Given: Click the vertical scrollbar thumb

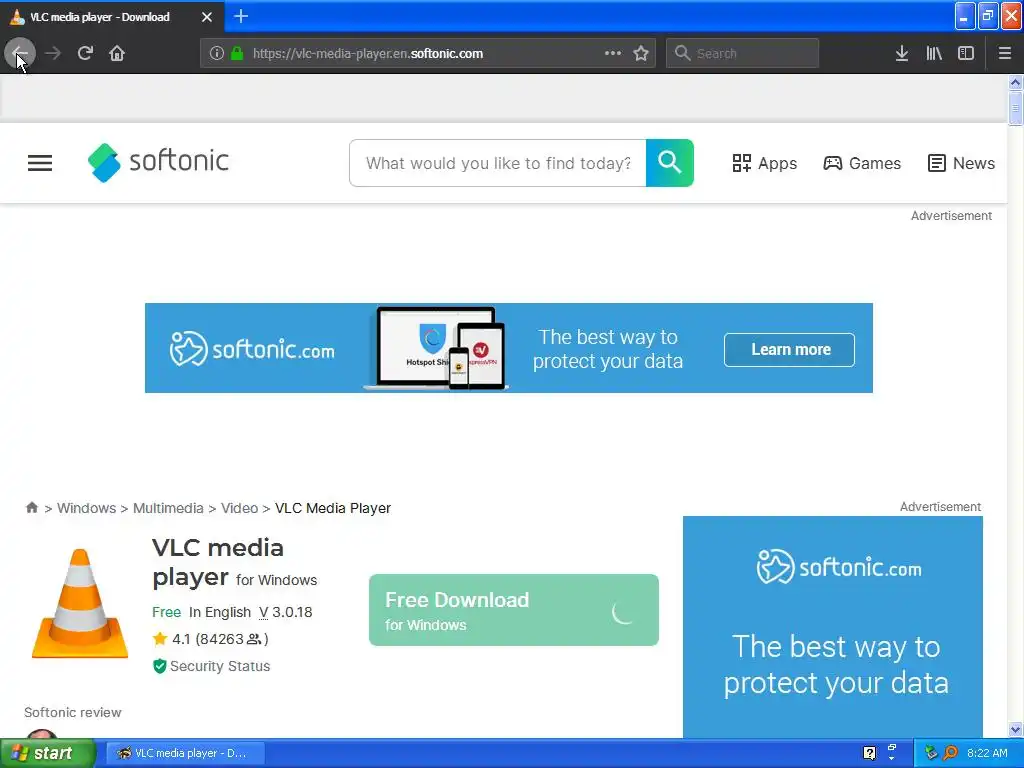Looking at the screenshot, I should point(1015,108).
